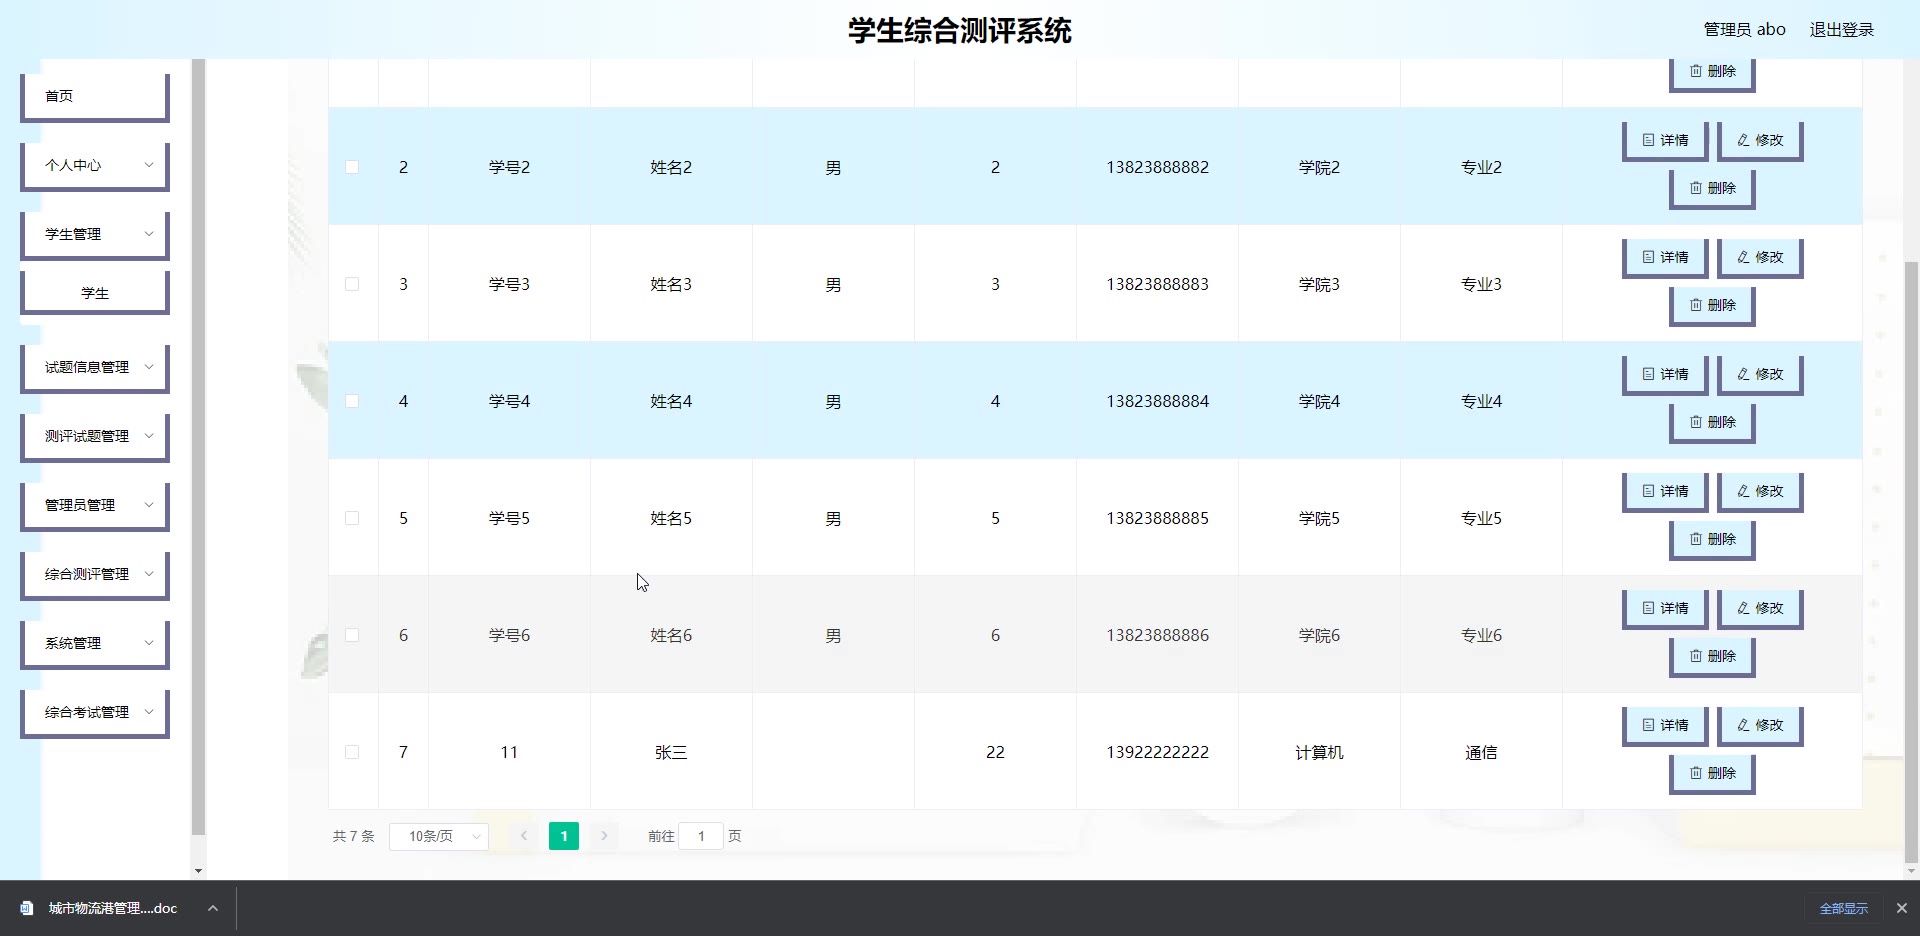Expand the 管理员管理 menu

tap(95, 506)
